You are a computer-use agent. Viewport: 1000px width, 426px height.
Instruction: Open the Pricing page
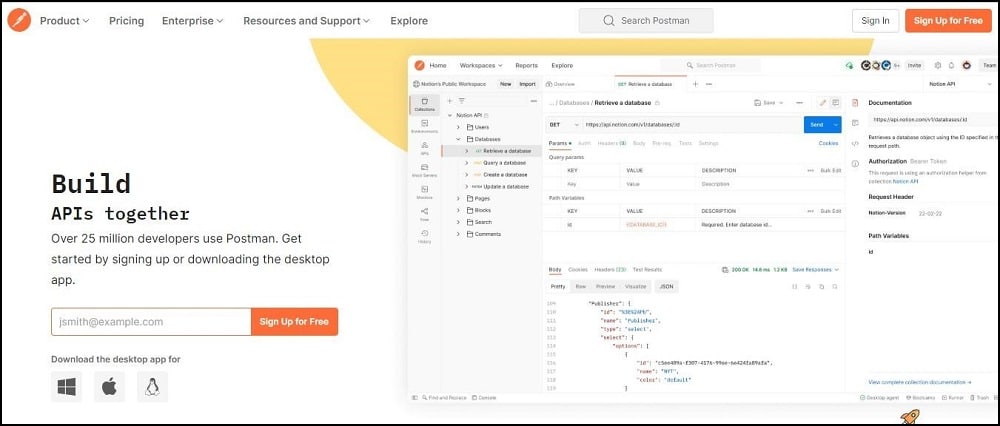(x=126, y=21)
